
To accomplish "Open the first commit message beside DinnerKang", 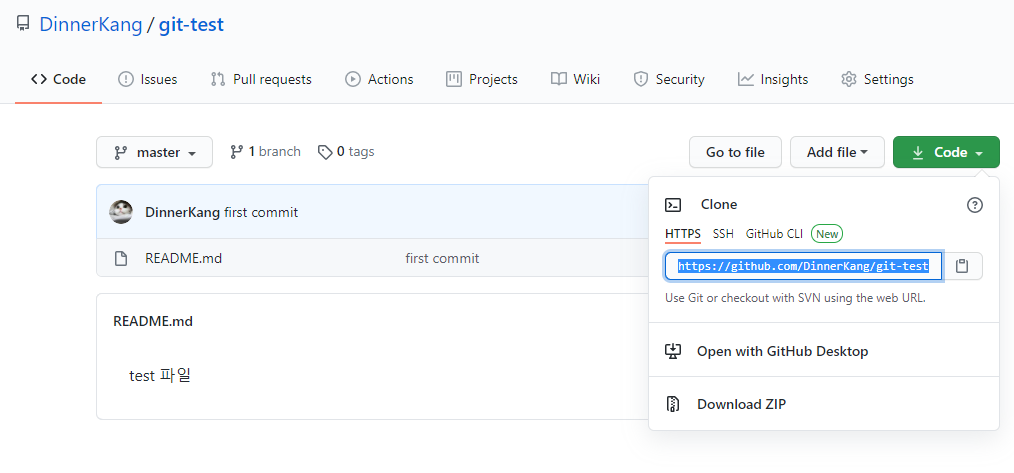I will [261, 212].
